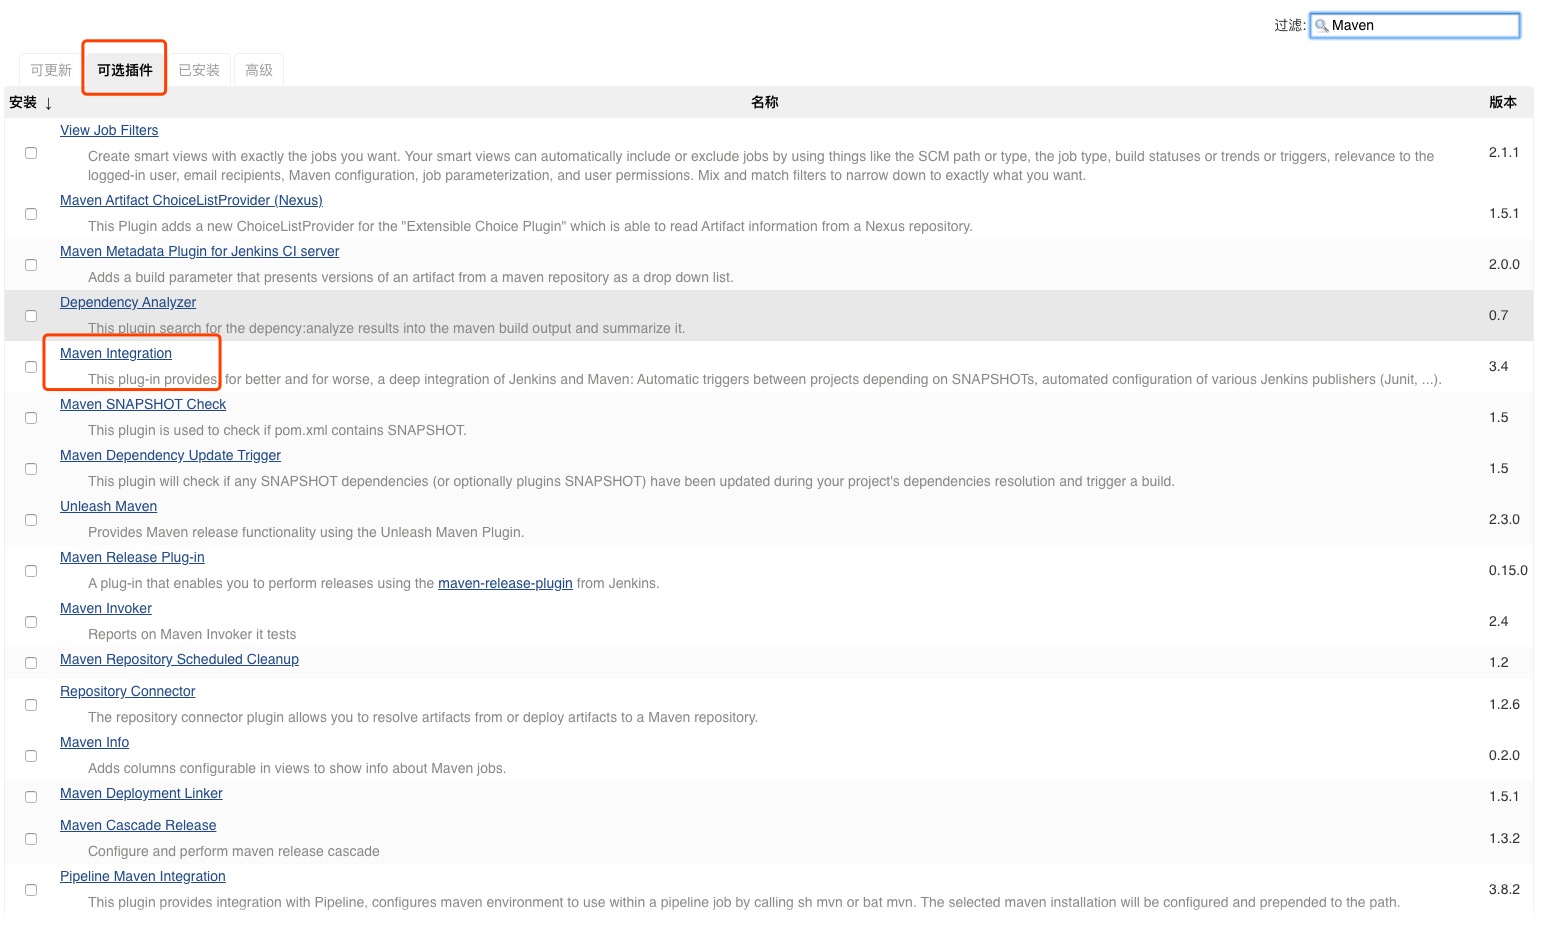1547x928 pixels.
Task: Switch to the 可更新 tab
Action: tap(51, 70)
